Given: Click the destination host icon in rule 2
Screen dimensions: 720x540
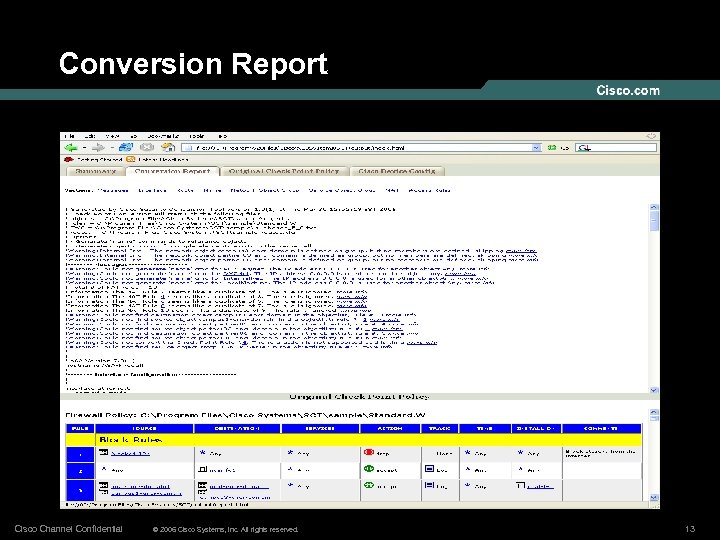Looking at the screenshot, I should (x=202, y=469).
